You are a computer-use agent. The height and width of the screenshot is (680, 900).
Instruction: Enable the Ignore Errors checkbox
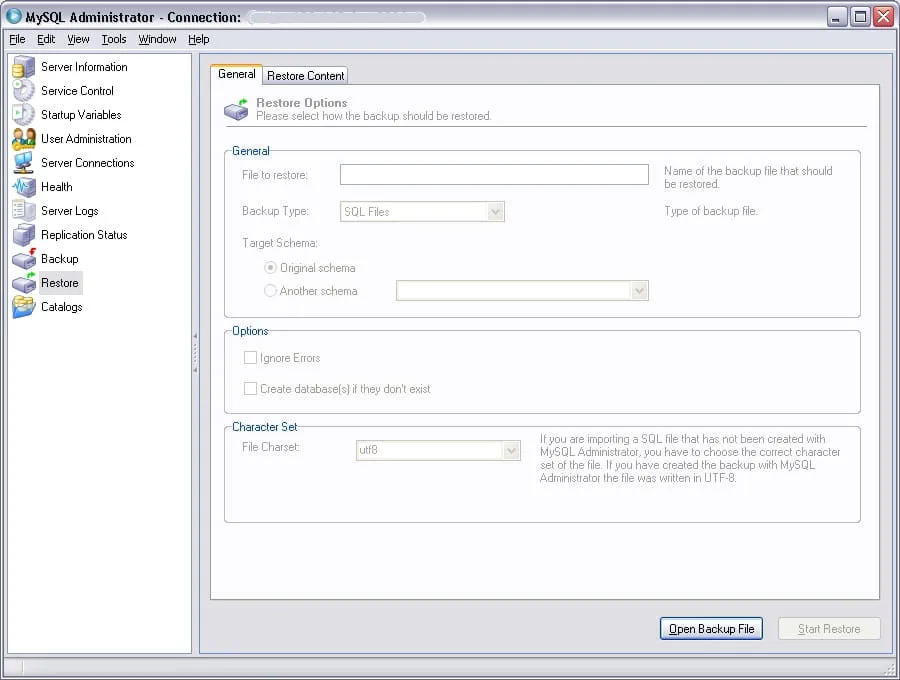[251, 358]
